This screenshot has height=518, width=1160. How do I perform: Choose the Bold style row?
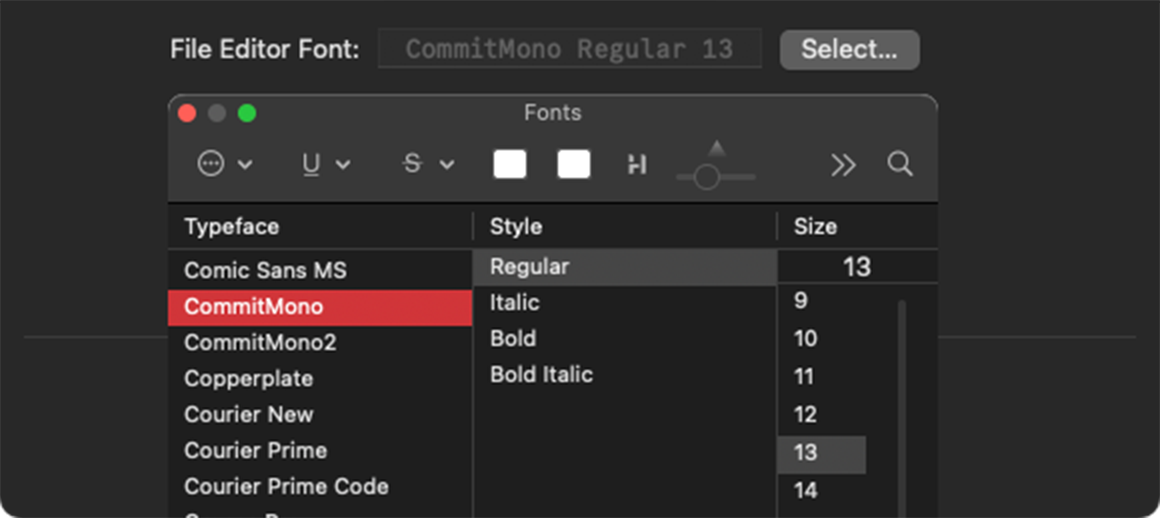(625, 338)
